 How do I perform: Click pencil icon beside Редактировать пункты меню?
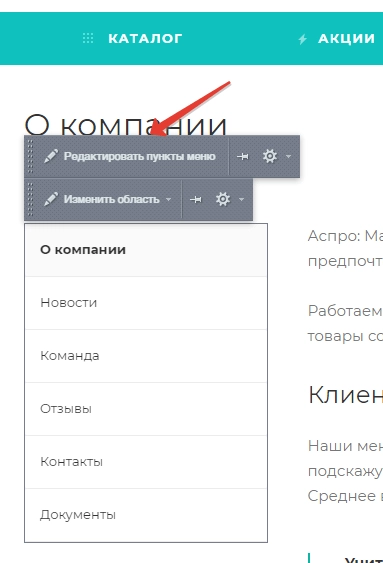pyautogui.click(x=51, y=157)
